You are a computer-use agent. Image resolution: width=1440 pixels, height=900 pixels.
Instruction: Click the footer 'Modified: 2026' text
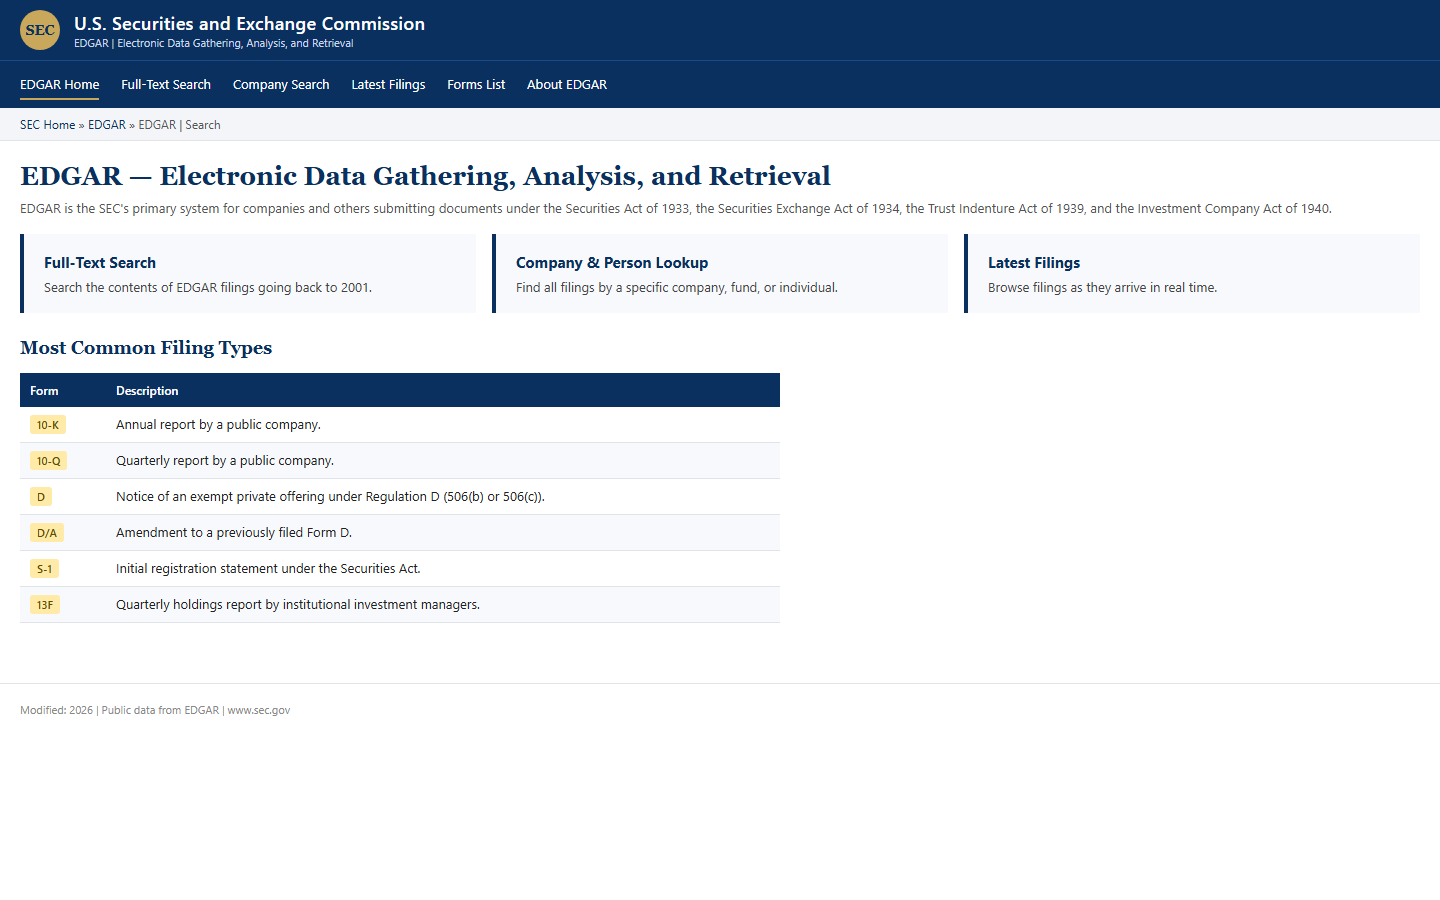tap(56, 710)
